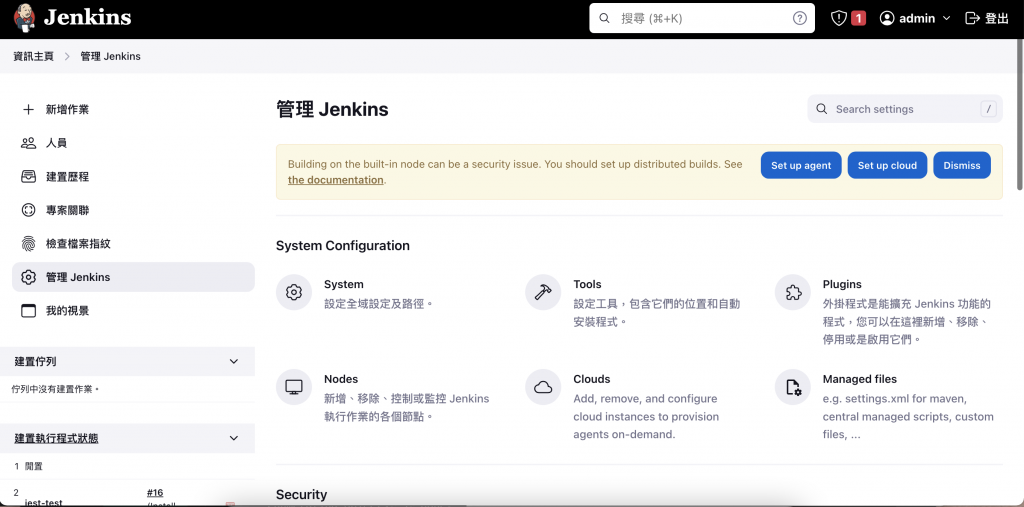Click the icon beside 專案關聯
Image resolution: width=1024 pixels, height=507 pixels.
pyautogui.click(x=28, y=210)
